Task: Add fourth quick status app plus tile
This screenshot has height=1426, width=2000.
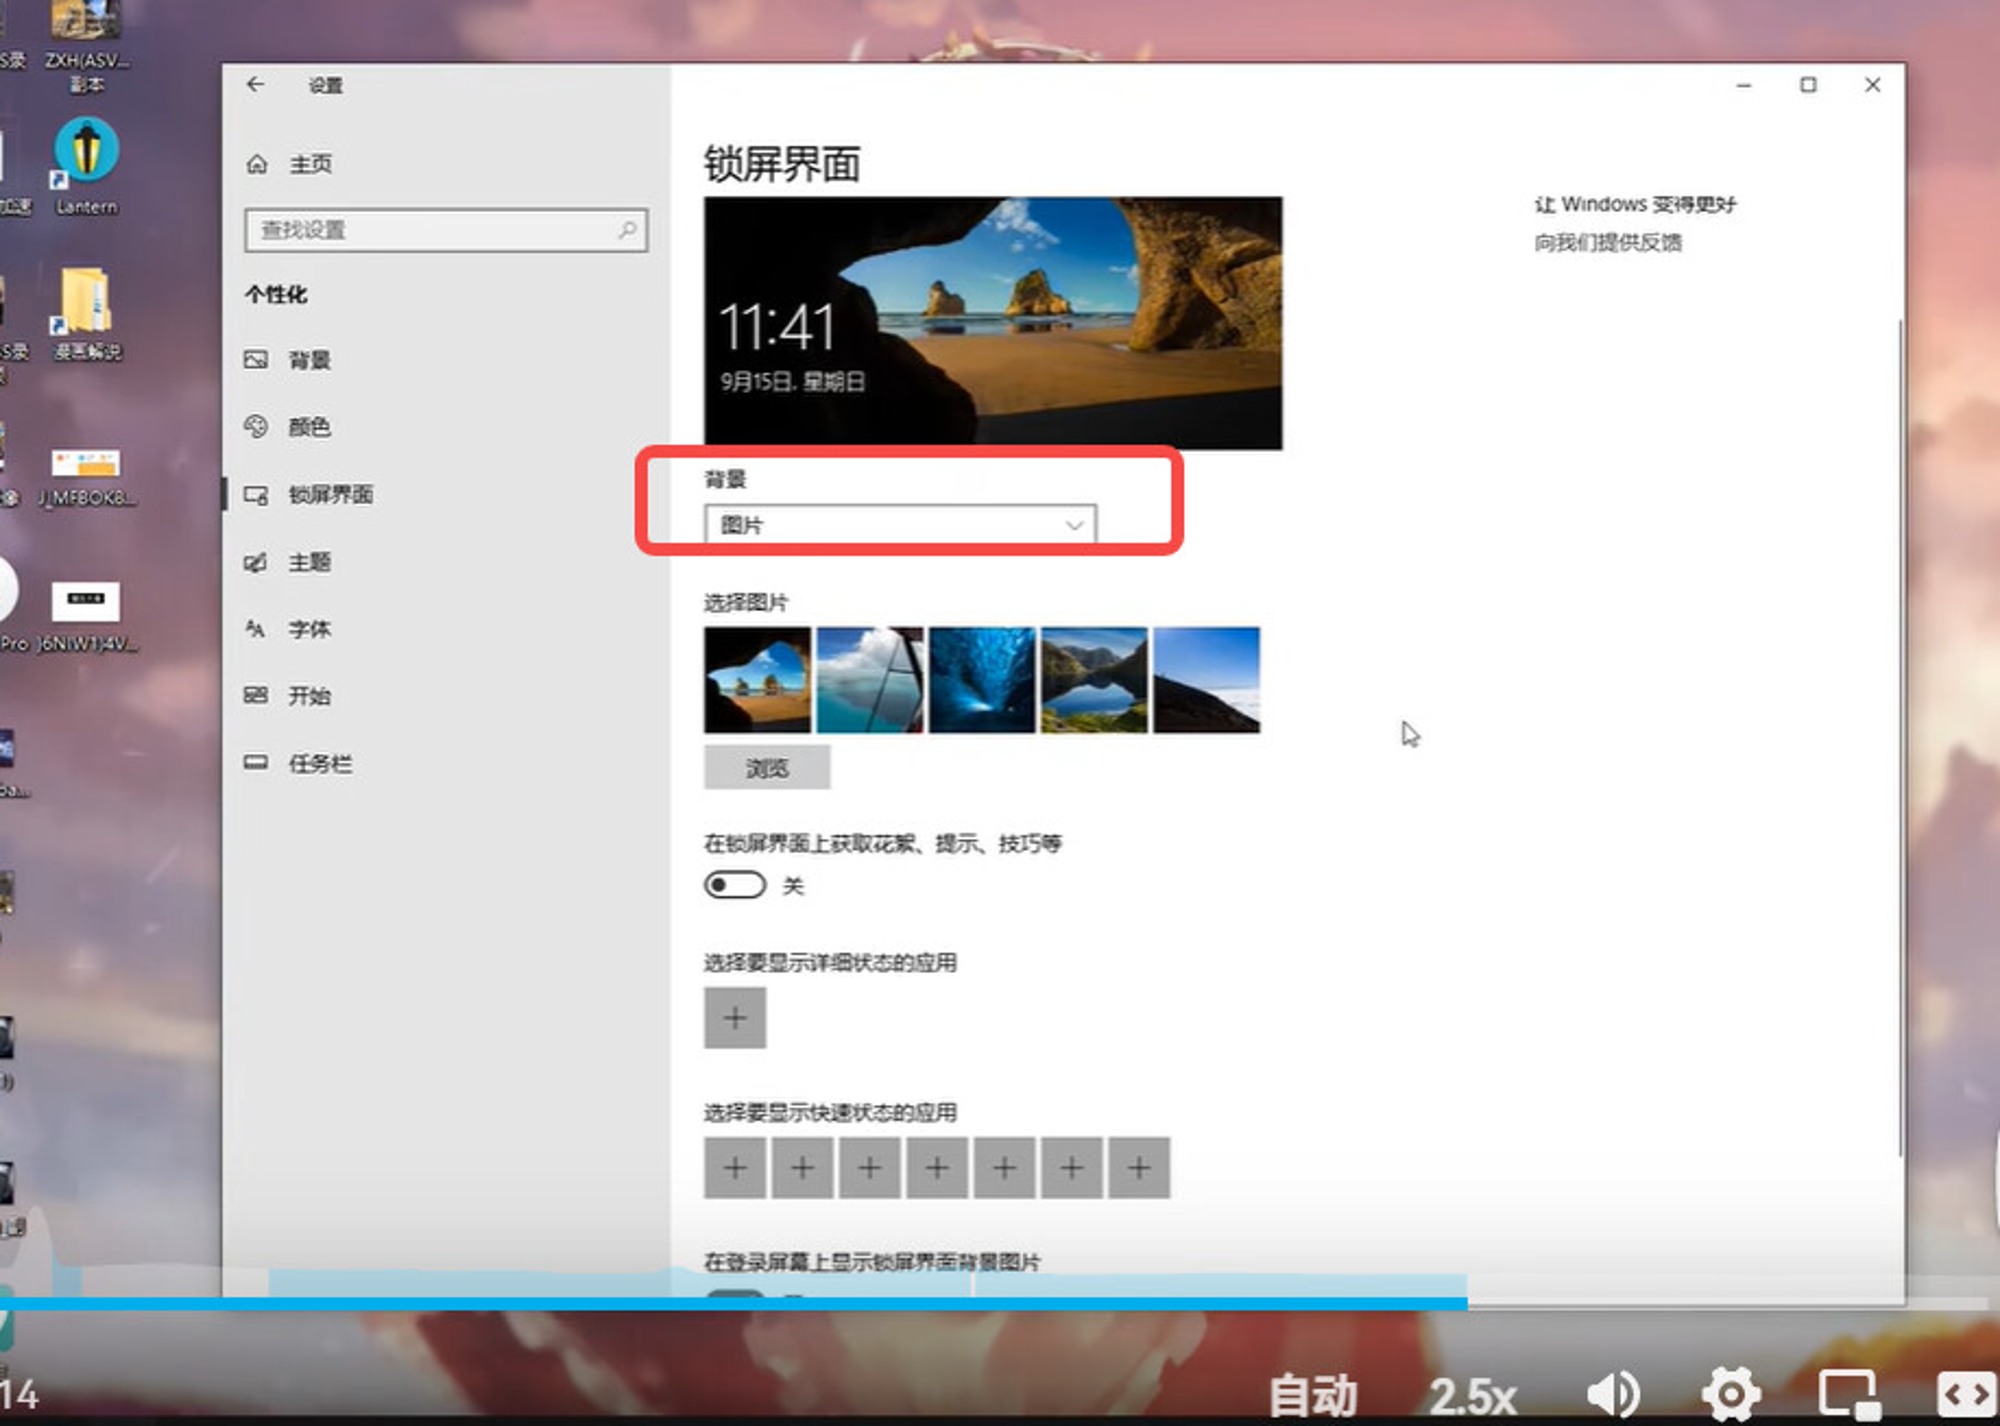Action: pyautogui.click(x=937, y=1167)
